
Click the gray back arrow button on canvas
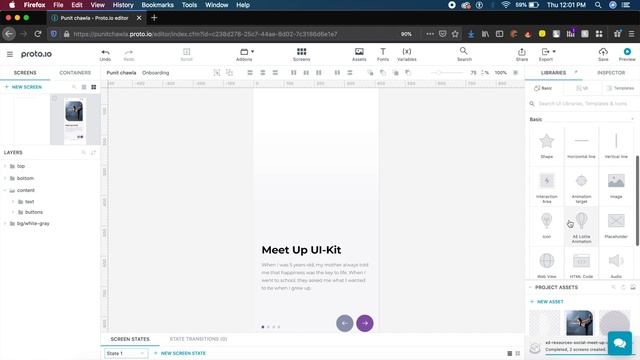(x=344, y=323)
